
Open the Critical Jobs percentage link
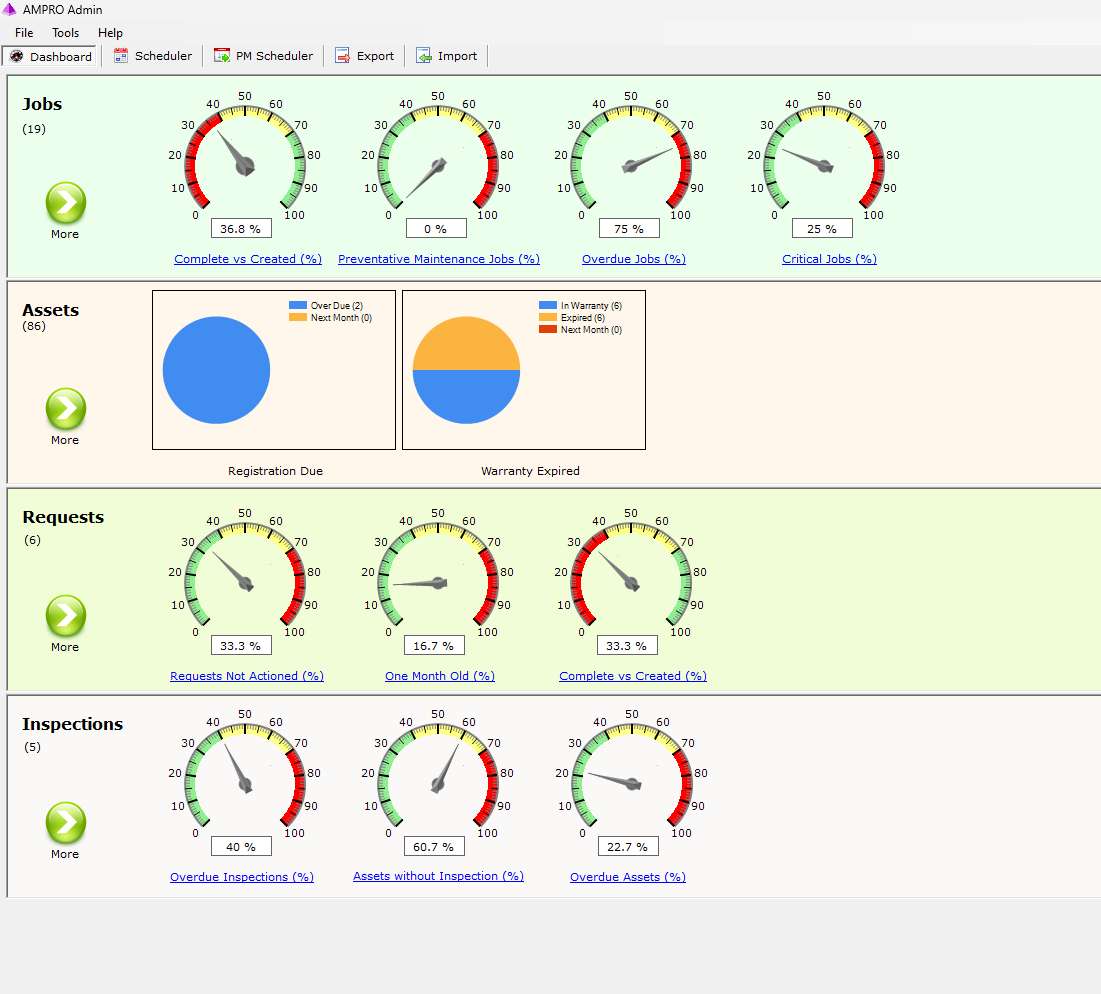coord(829,258)
